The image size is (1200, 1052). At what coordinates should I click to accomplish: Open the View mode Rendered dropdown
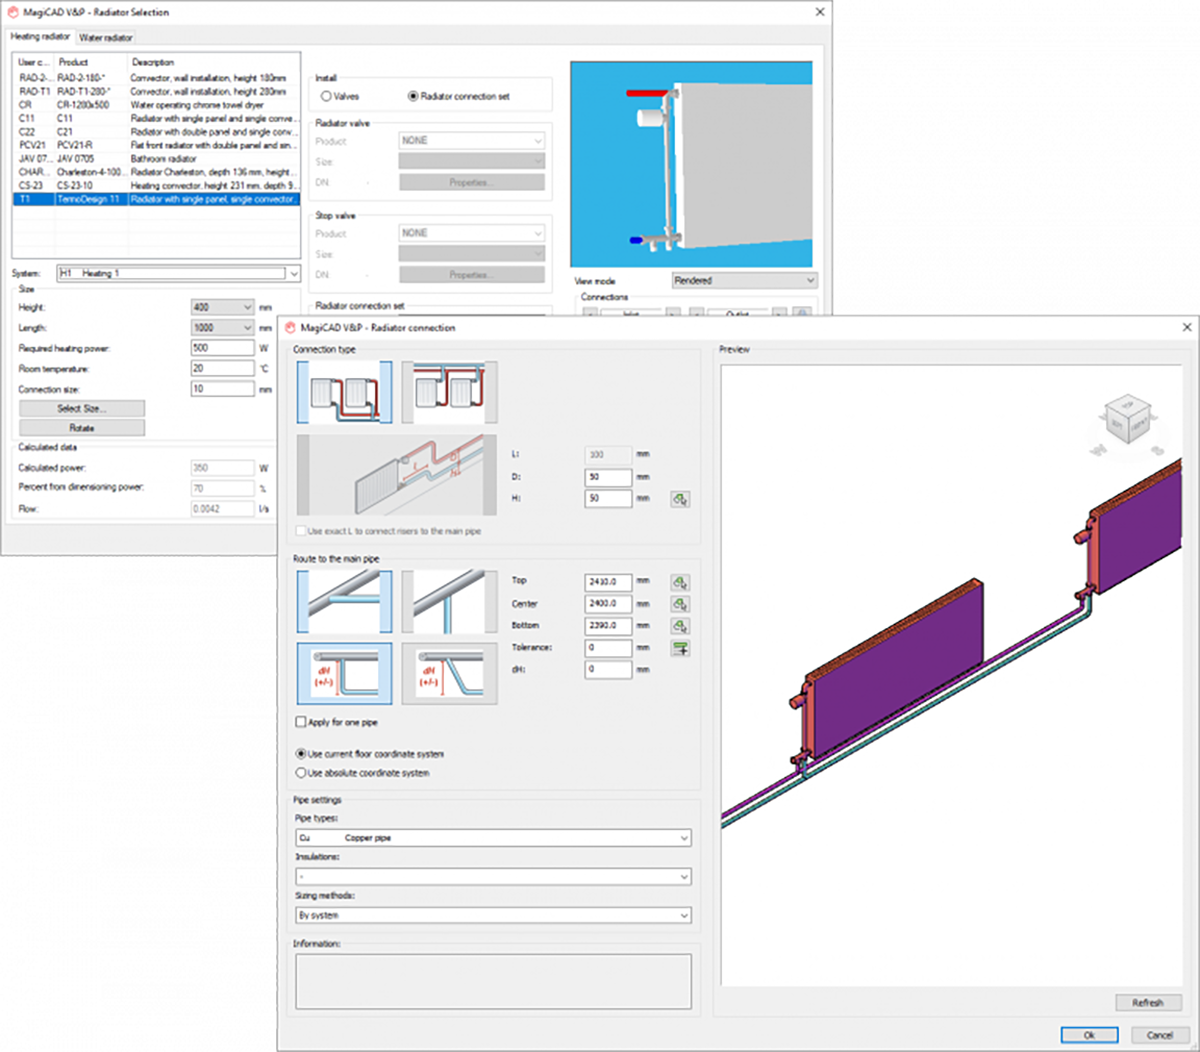pos(744,281)
